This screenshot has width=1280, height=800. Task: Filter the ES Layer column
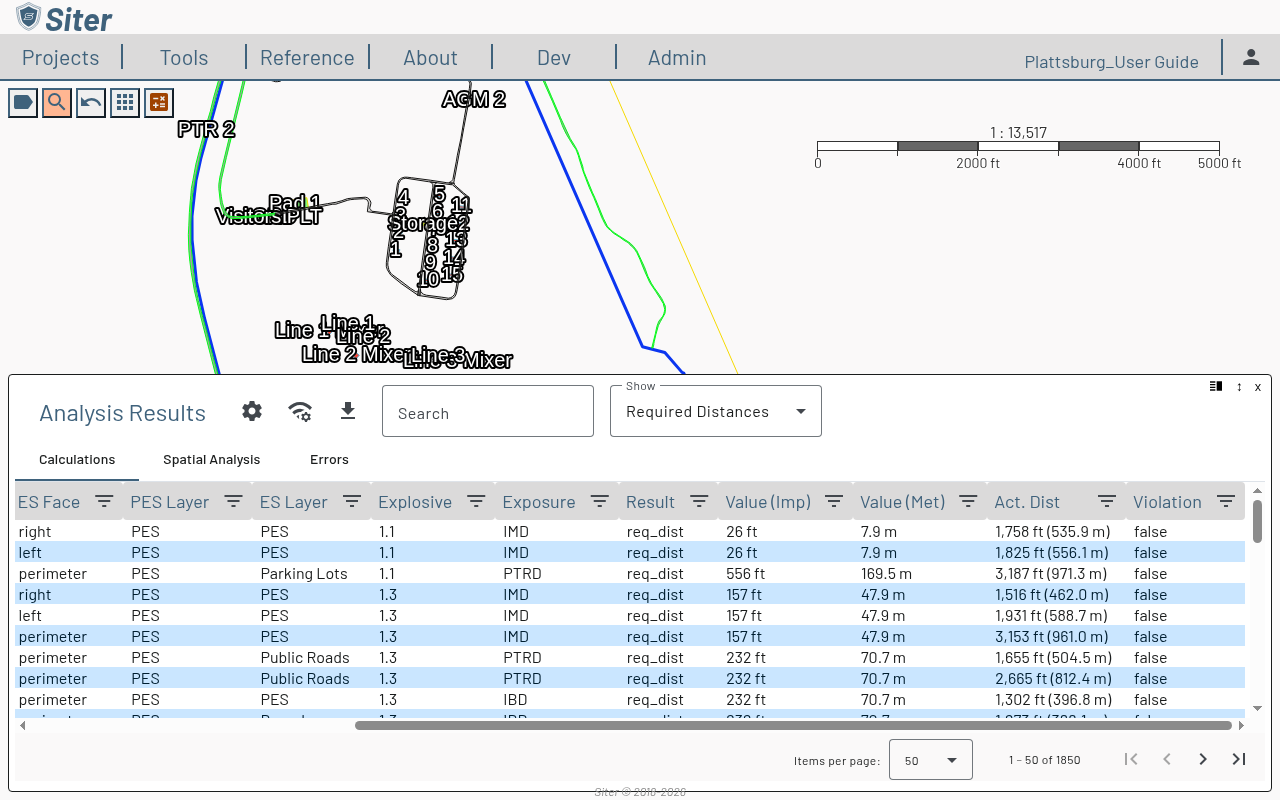[x=352, y=501]
